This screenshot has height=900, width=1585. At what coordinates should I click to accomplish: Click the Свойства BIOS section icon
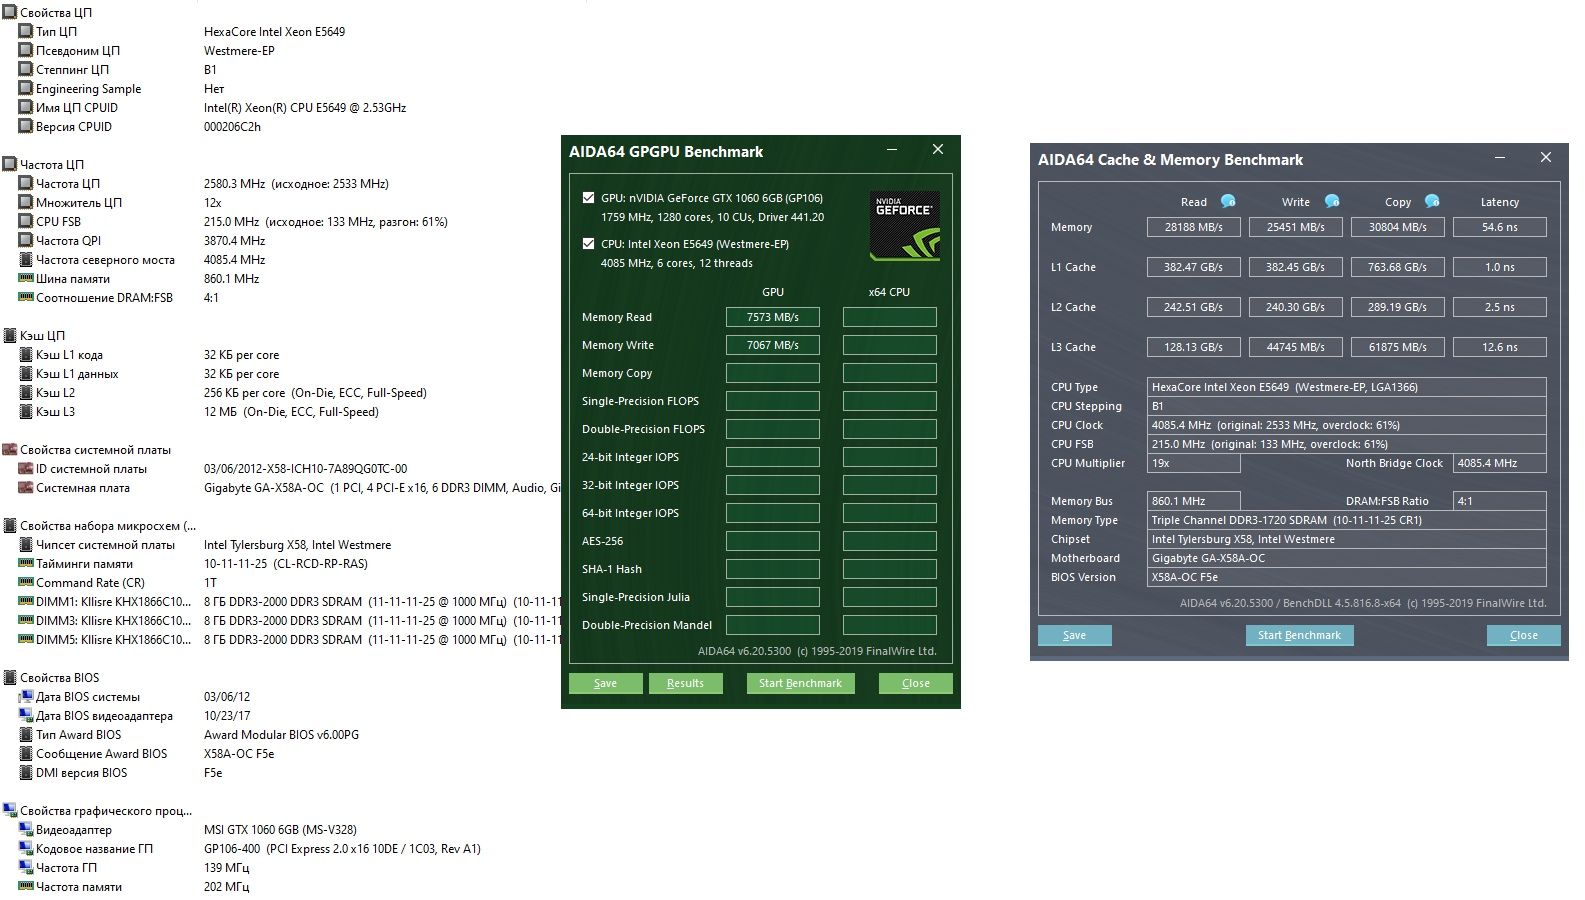pos(10,677)
